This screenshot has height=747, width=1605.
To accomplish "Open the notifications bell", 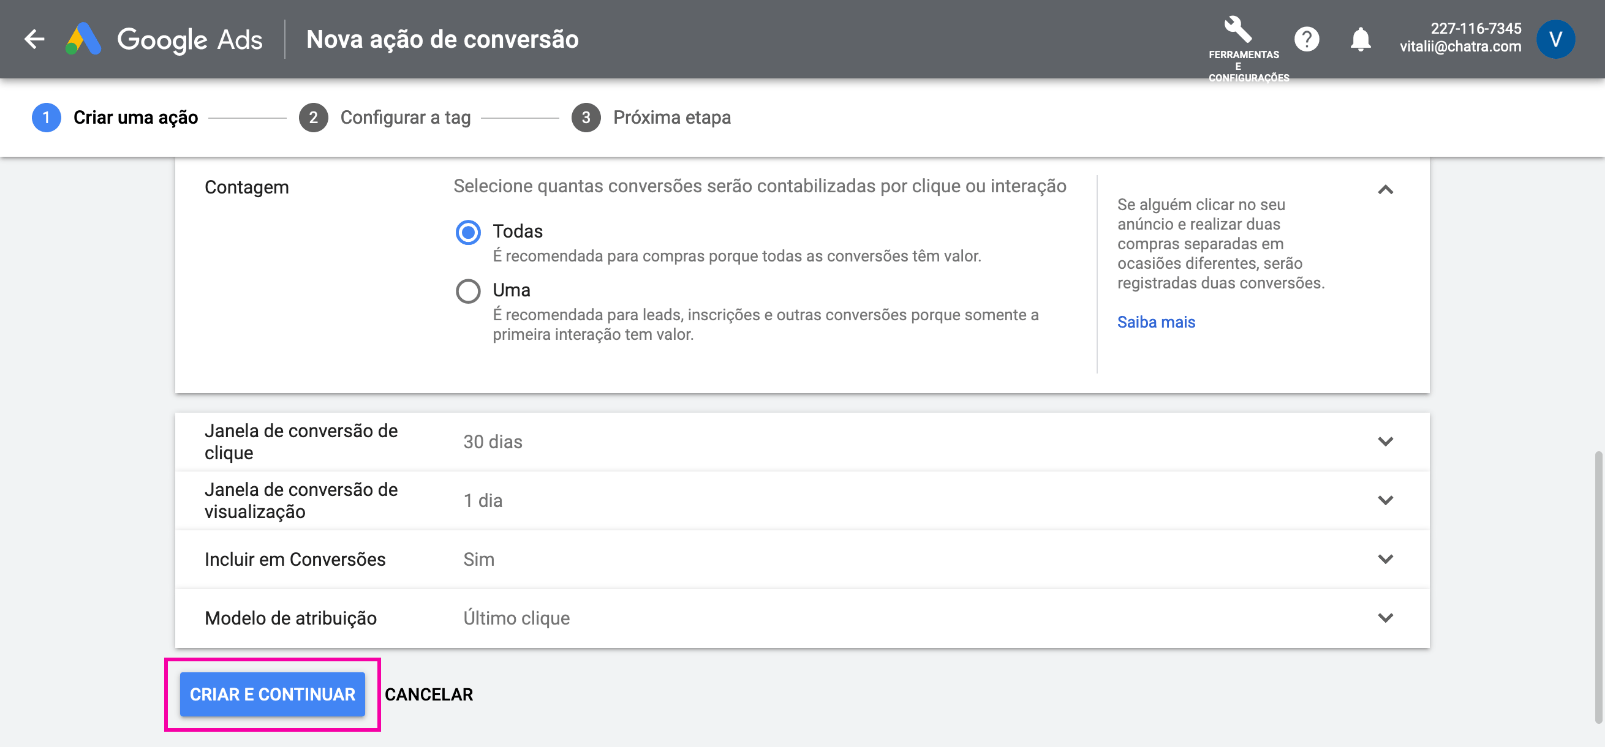I will [x=1361, y=39].
